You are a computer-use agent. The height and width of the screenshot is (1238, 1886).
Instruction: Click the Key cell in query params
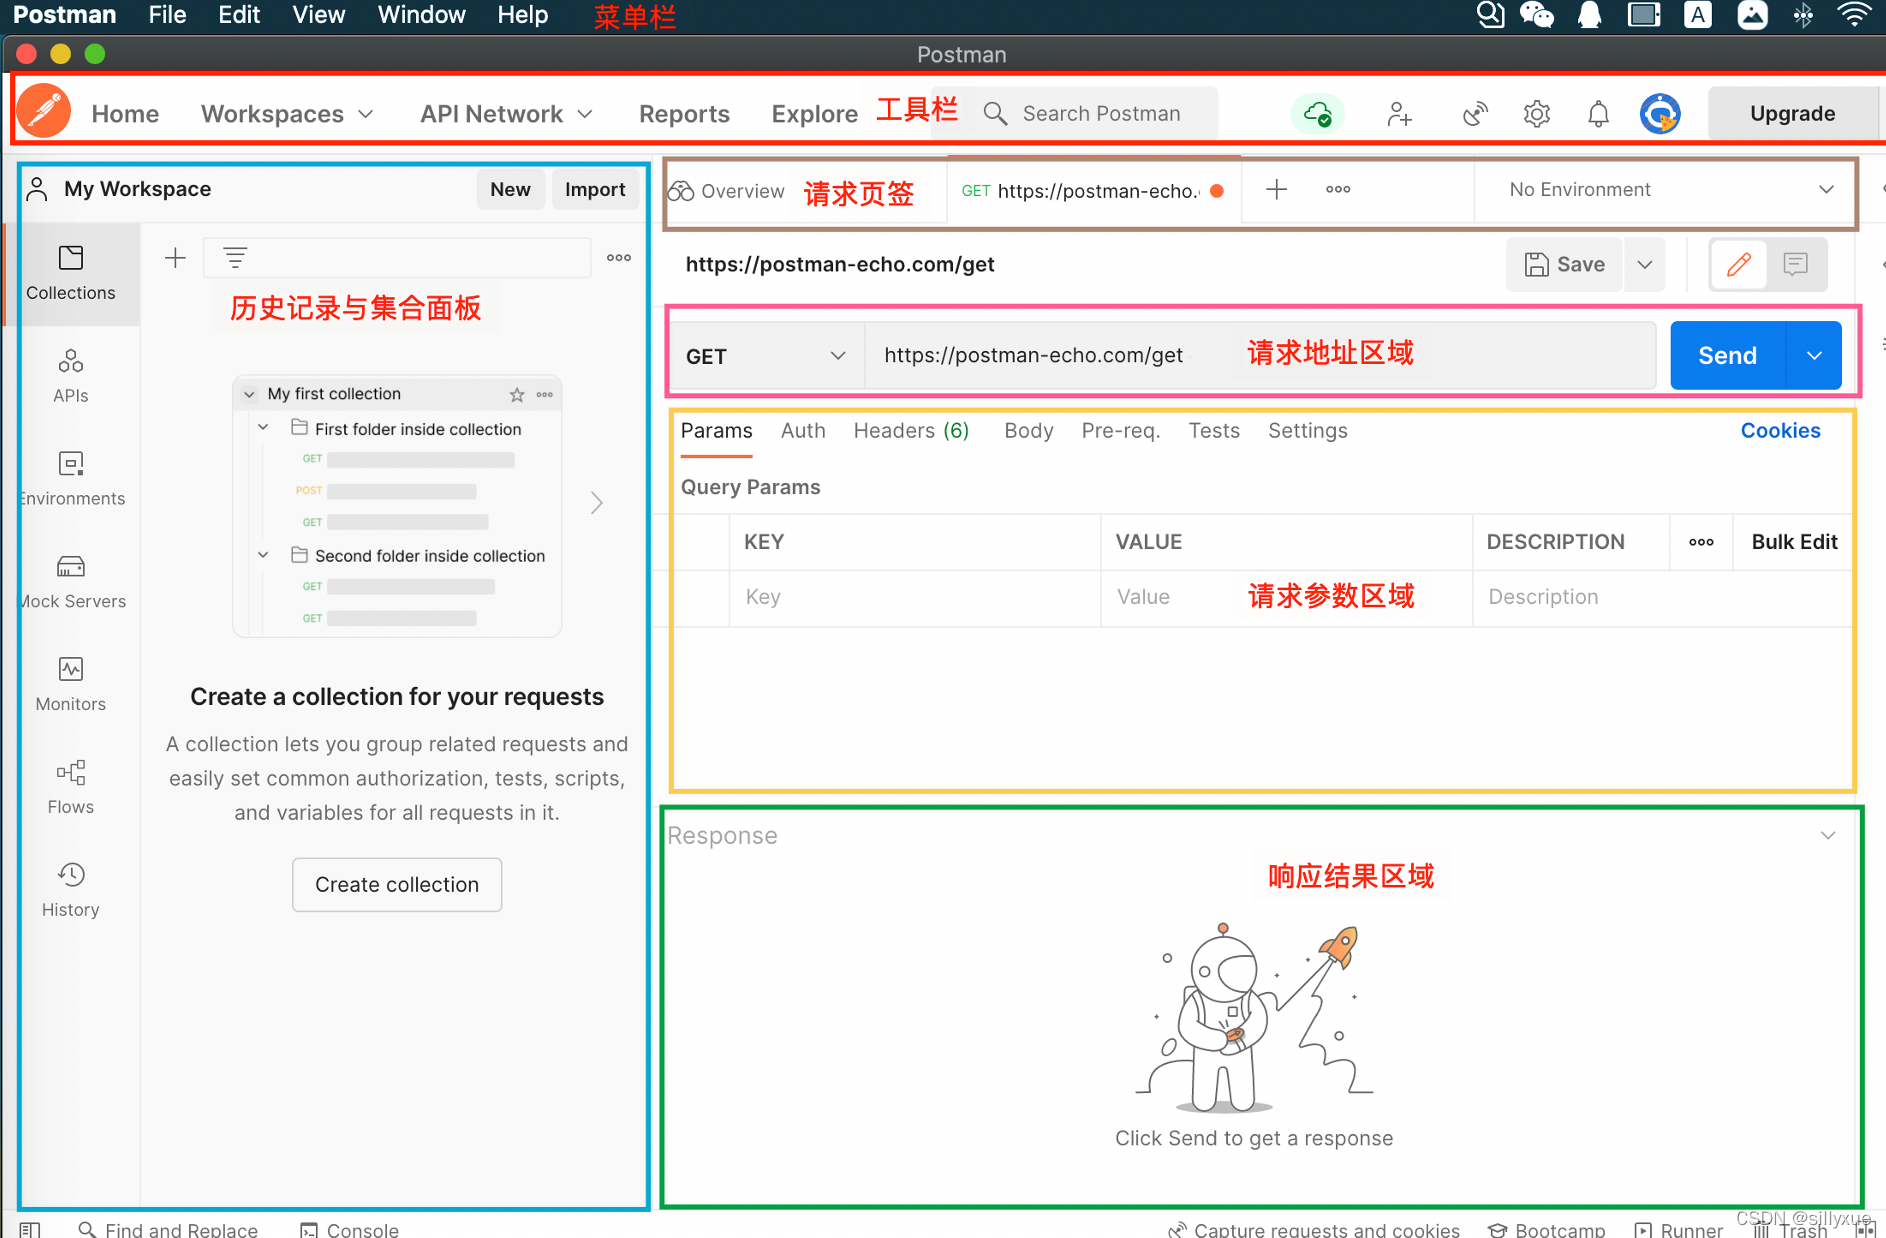(915, 597)
